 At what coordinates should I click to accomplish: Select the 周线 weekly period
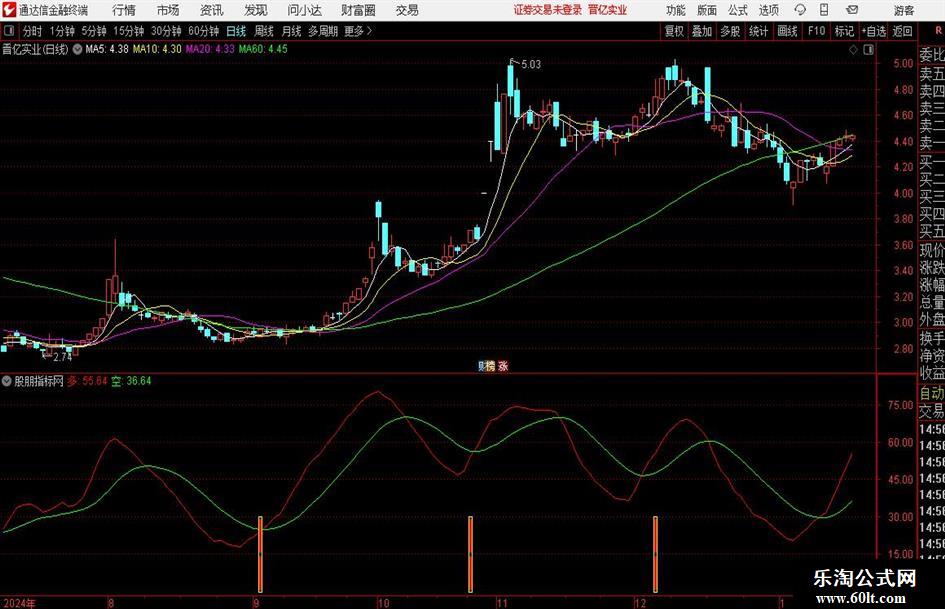[x=264, y=31]
